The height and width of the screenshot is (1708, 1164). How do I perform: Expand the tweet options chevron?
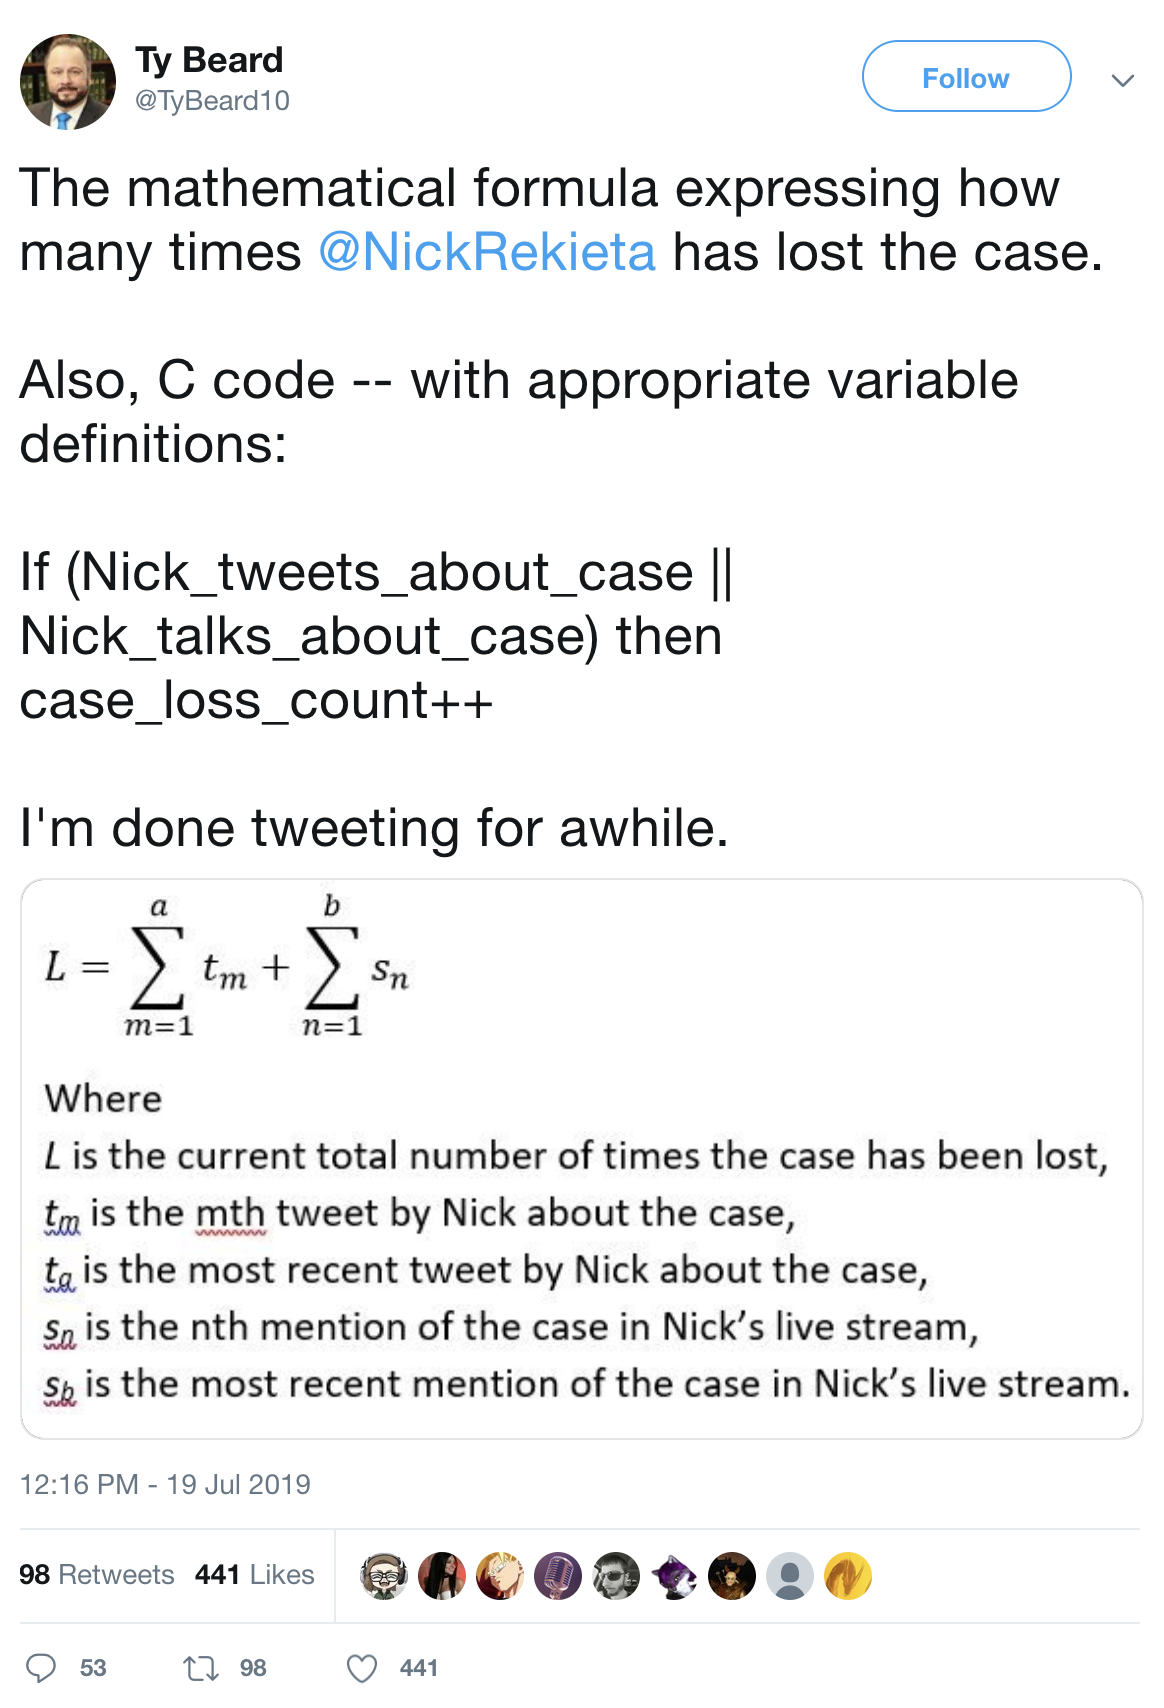tap(1123, 80)
